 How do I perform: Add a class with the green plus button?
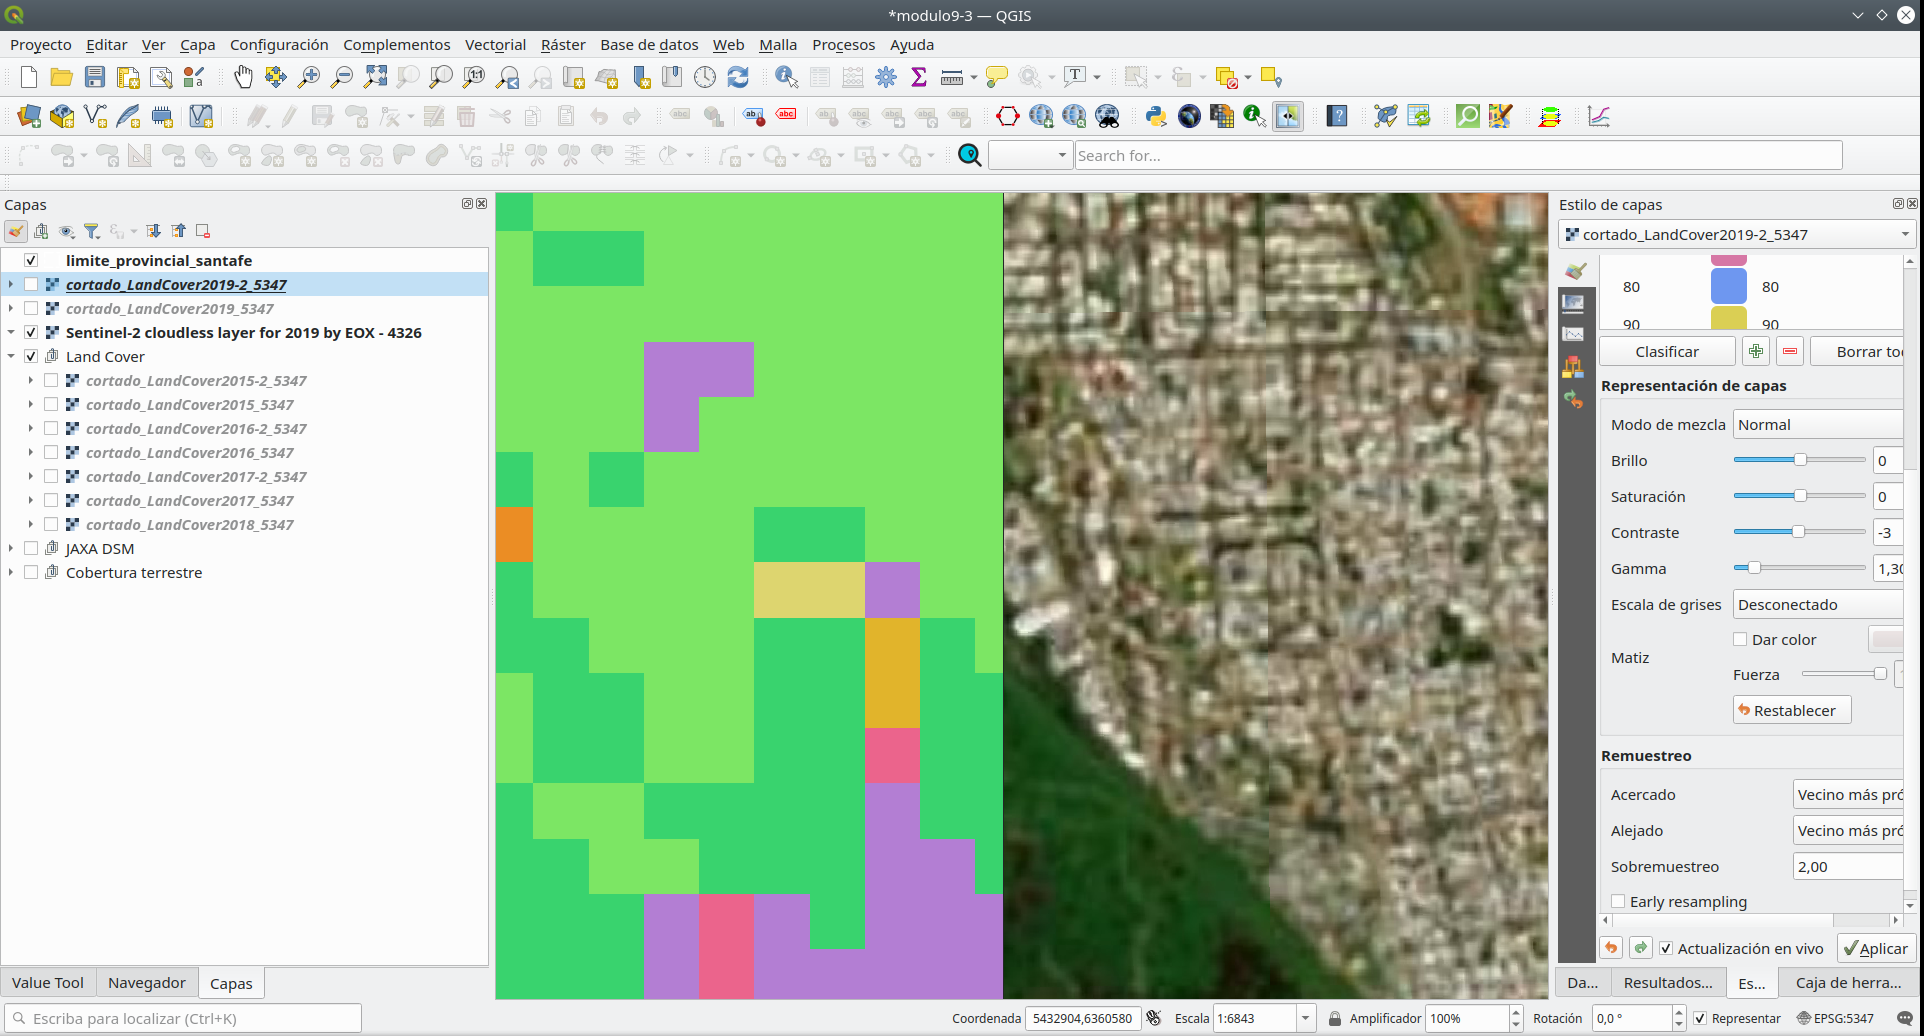pos(1756,351)
